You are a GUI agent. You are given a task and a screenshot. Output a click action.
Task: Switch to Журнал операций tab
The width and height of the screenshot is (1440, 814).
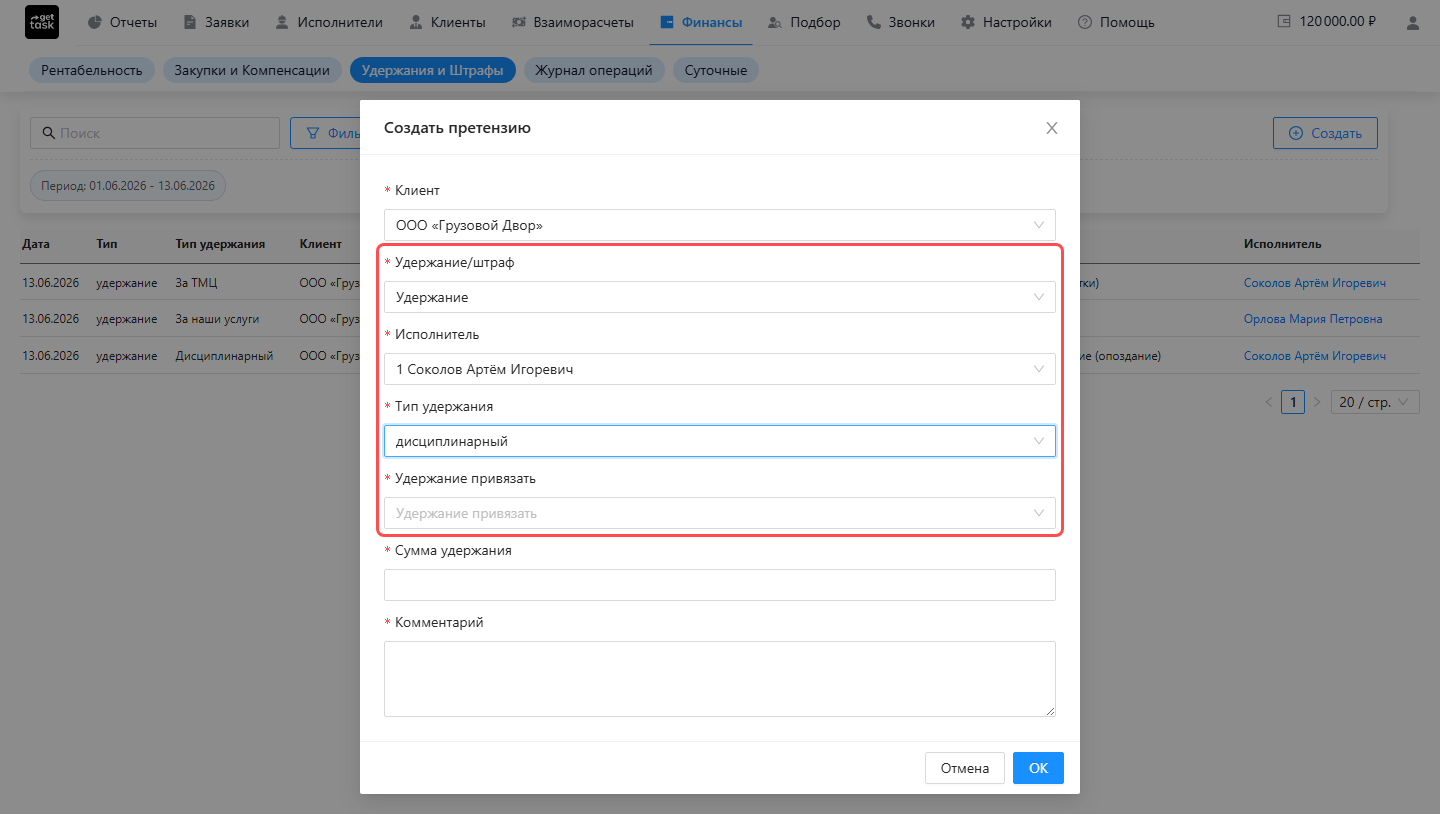[594, 70]
